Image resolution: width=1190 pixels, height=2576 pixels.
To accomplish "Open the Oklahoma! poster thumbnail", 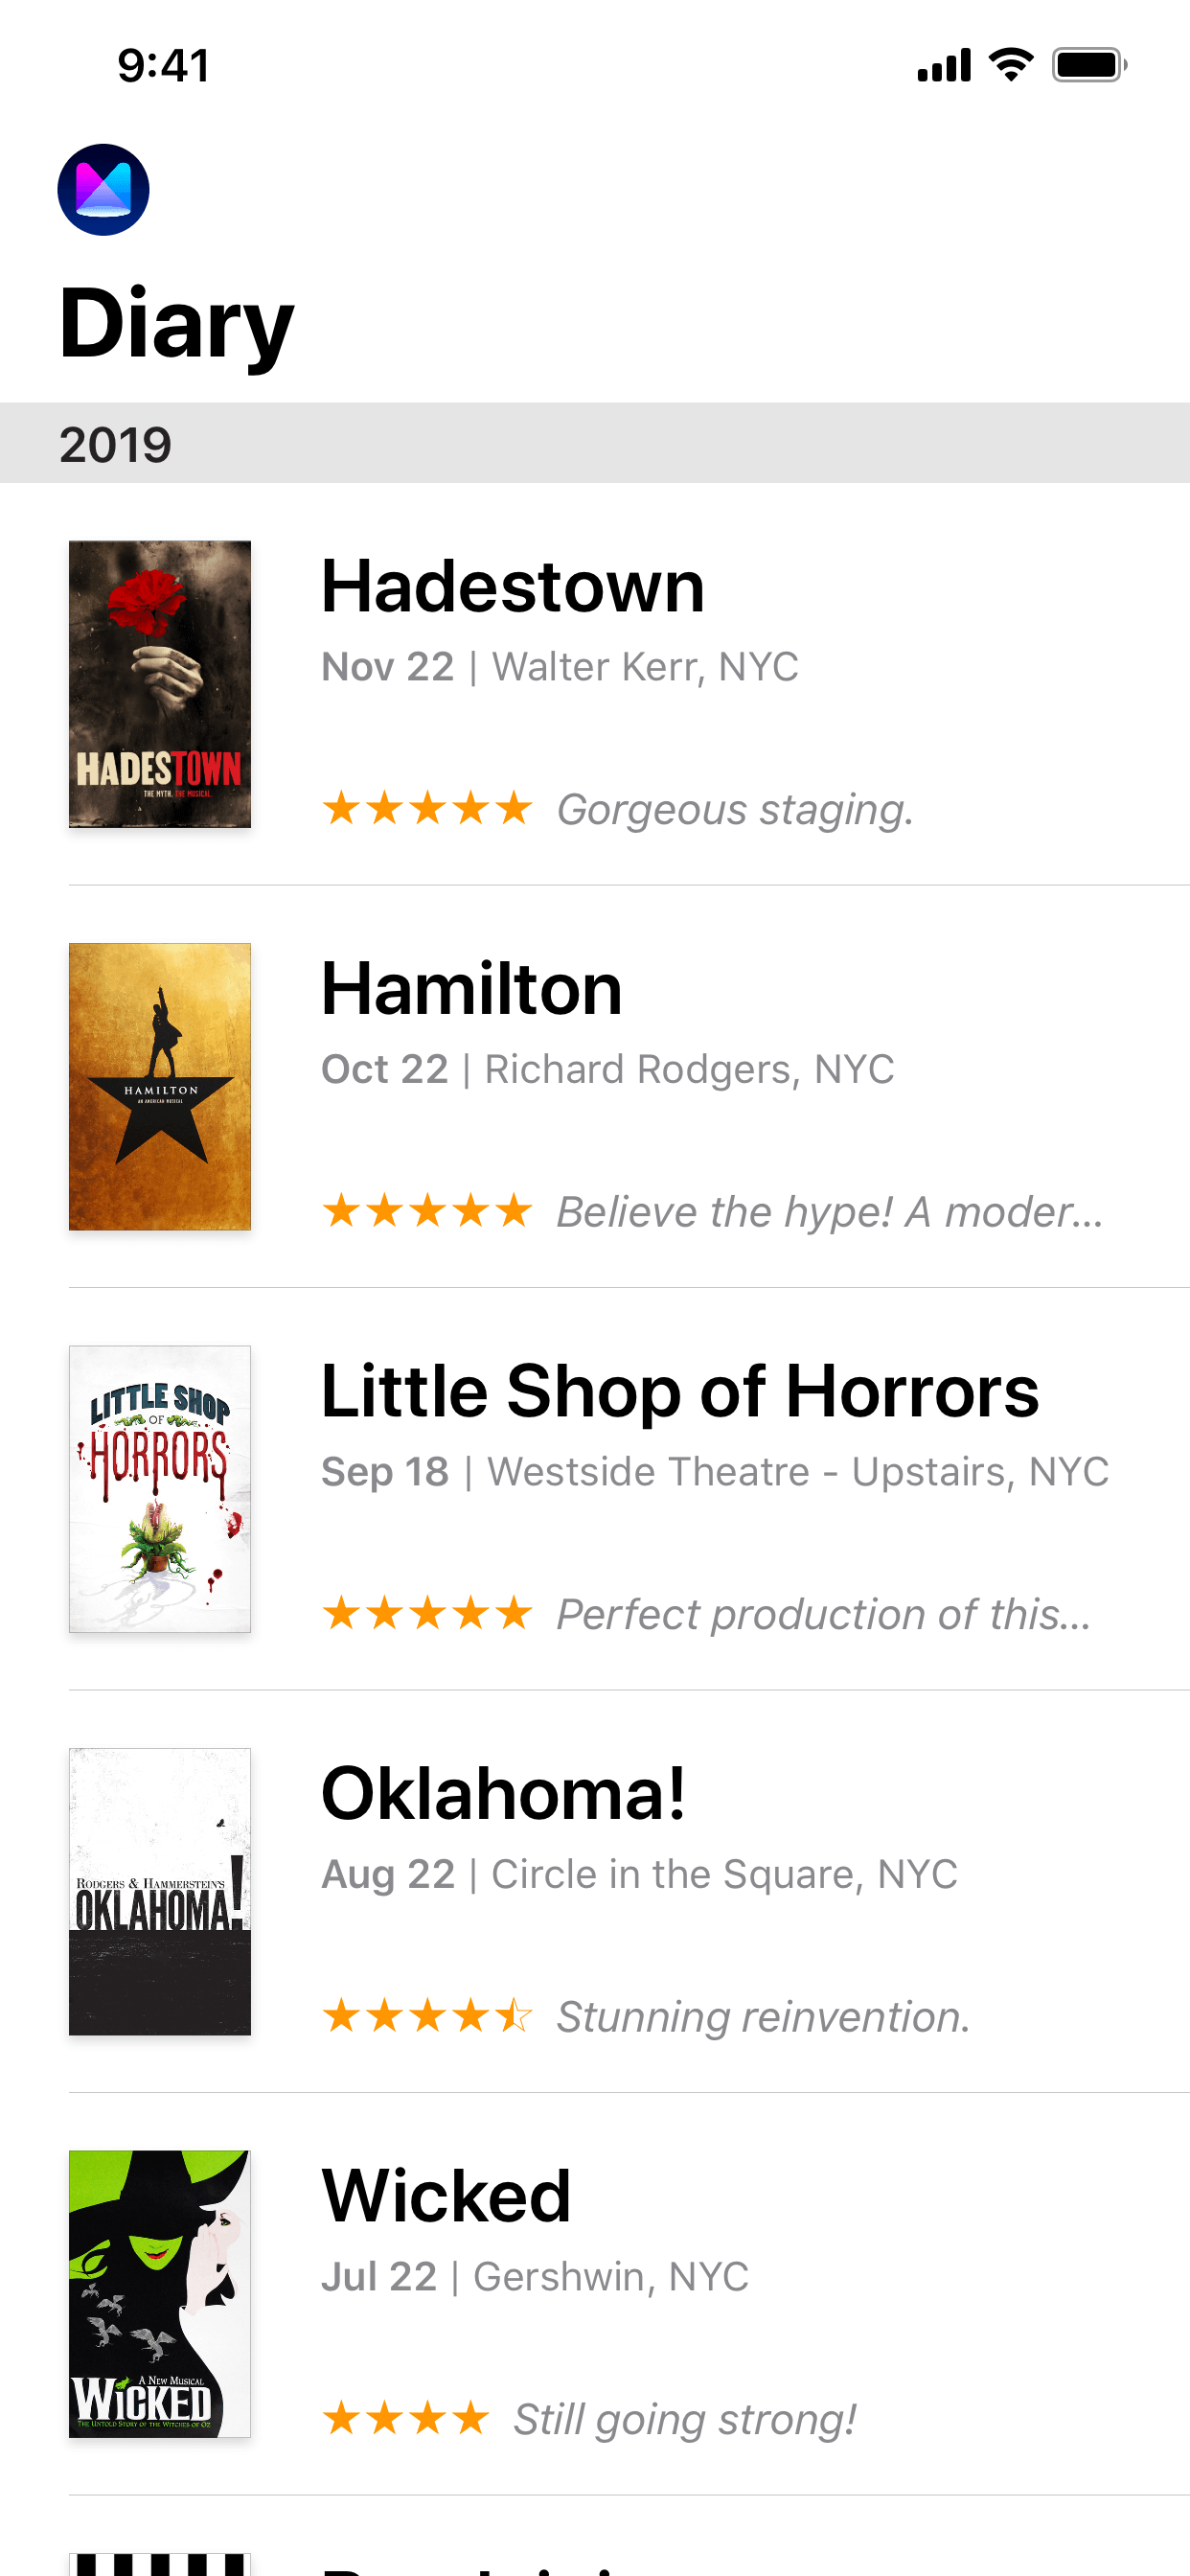I will (160, 1891).
